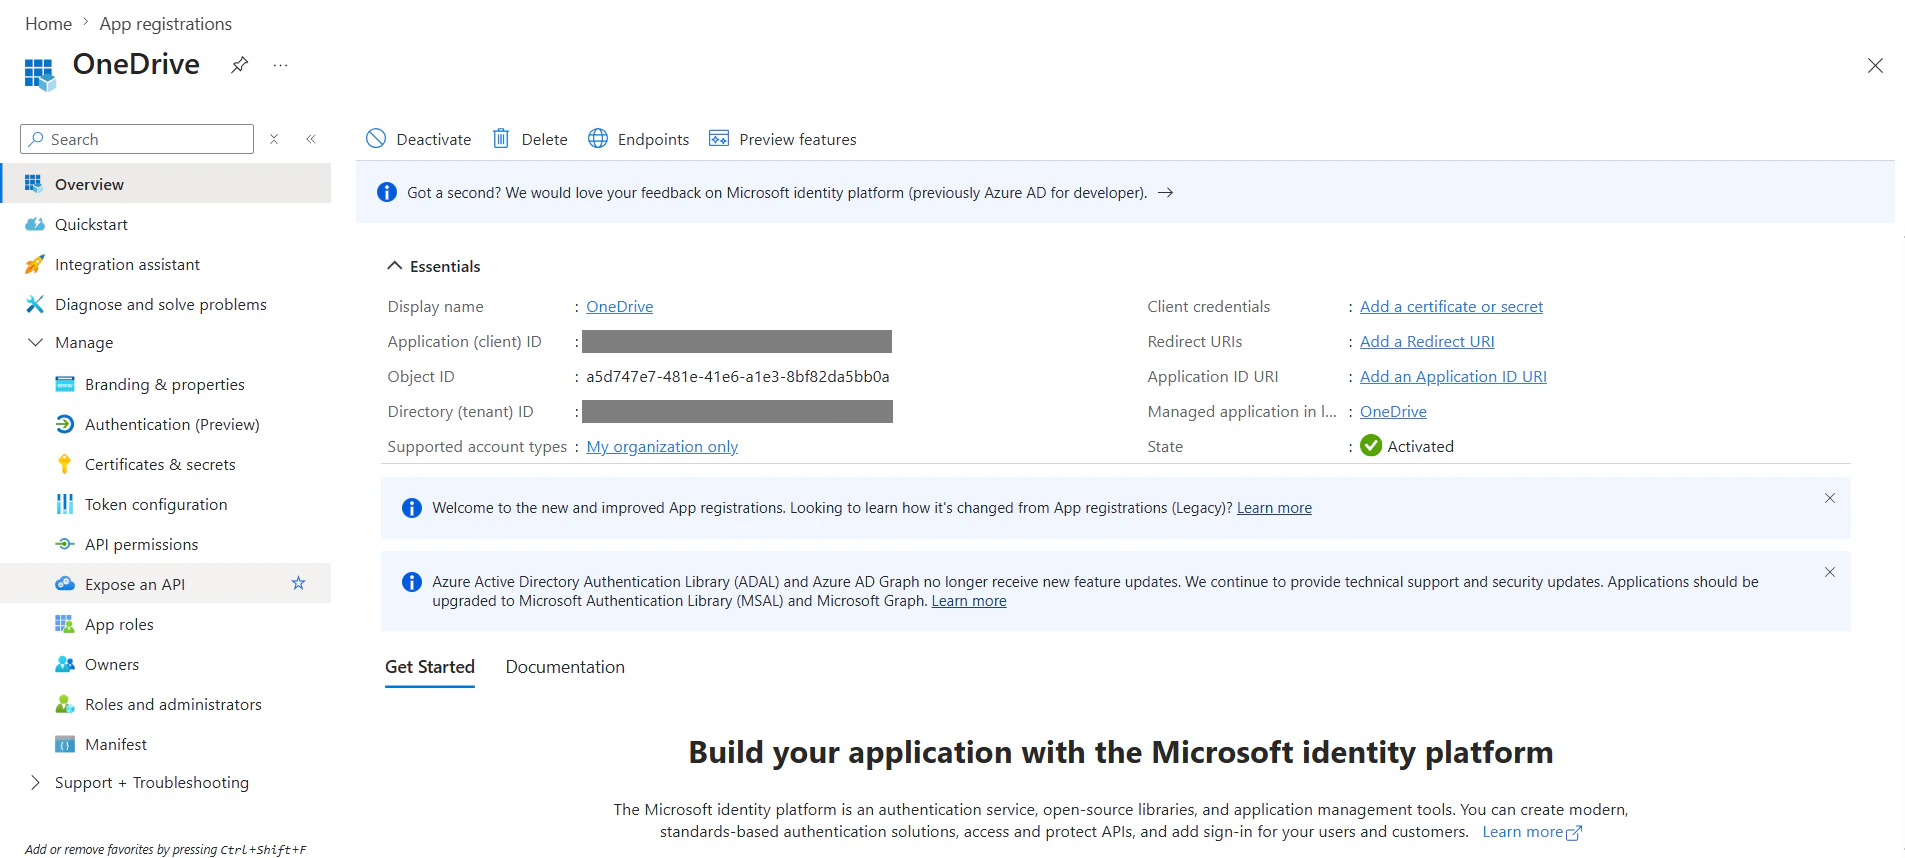Expand Support + Troubleshooting section
Screen dimensions: 1905x858
pos(35,782)
